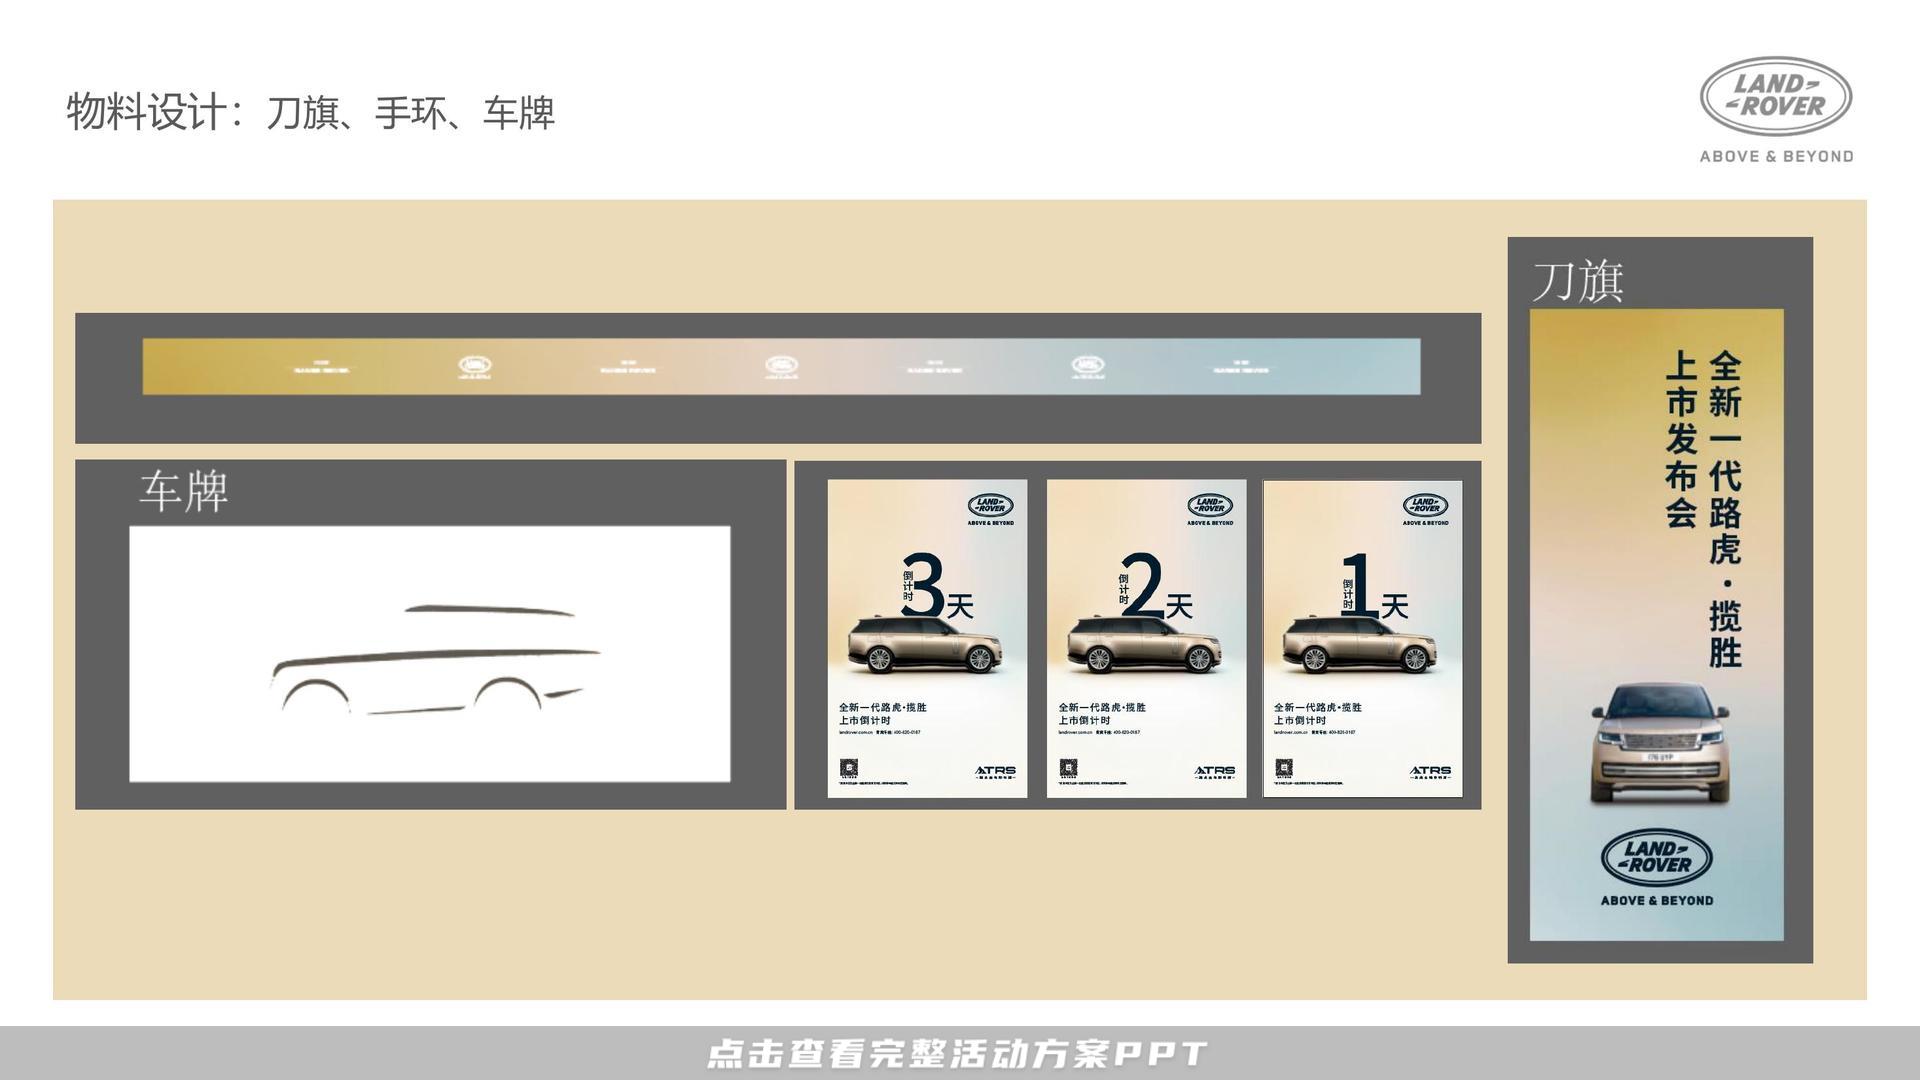1920x1080 pixels.
Task: Click the vertical text 上市发布会 on the banner
Action: (x=1682, y=439)
